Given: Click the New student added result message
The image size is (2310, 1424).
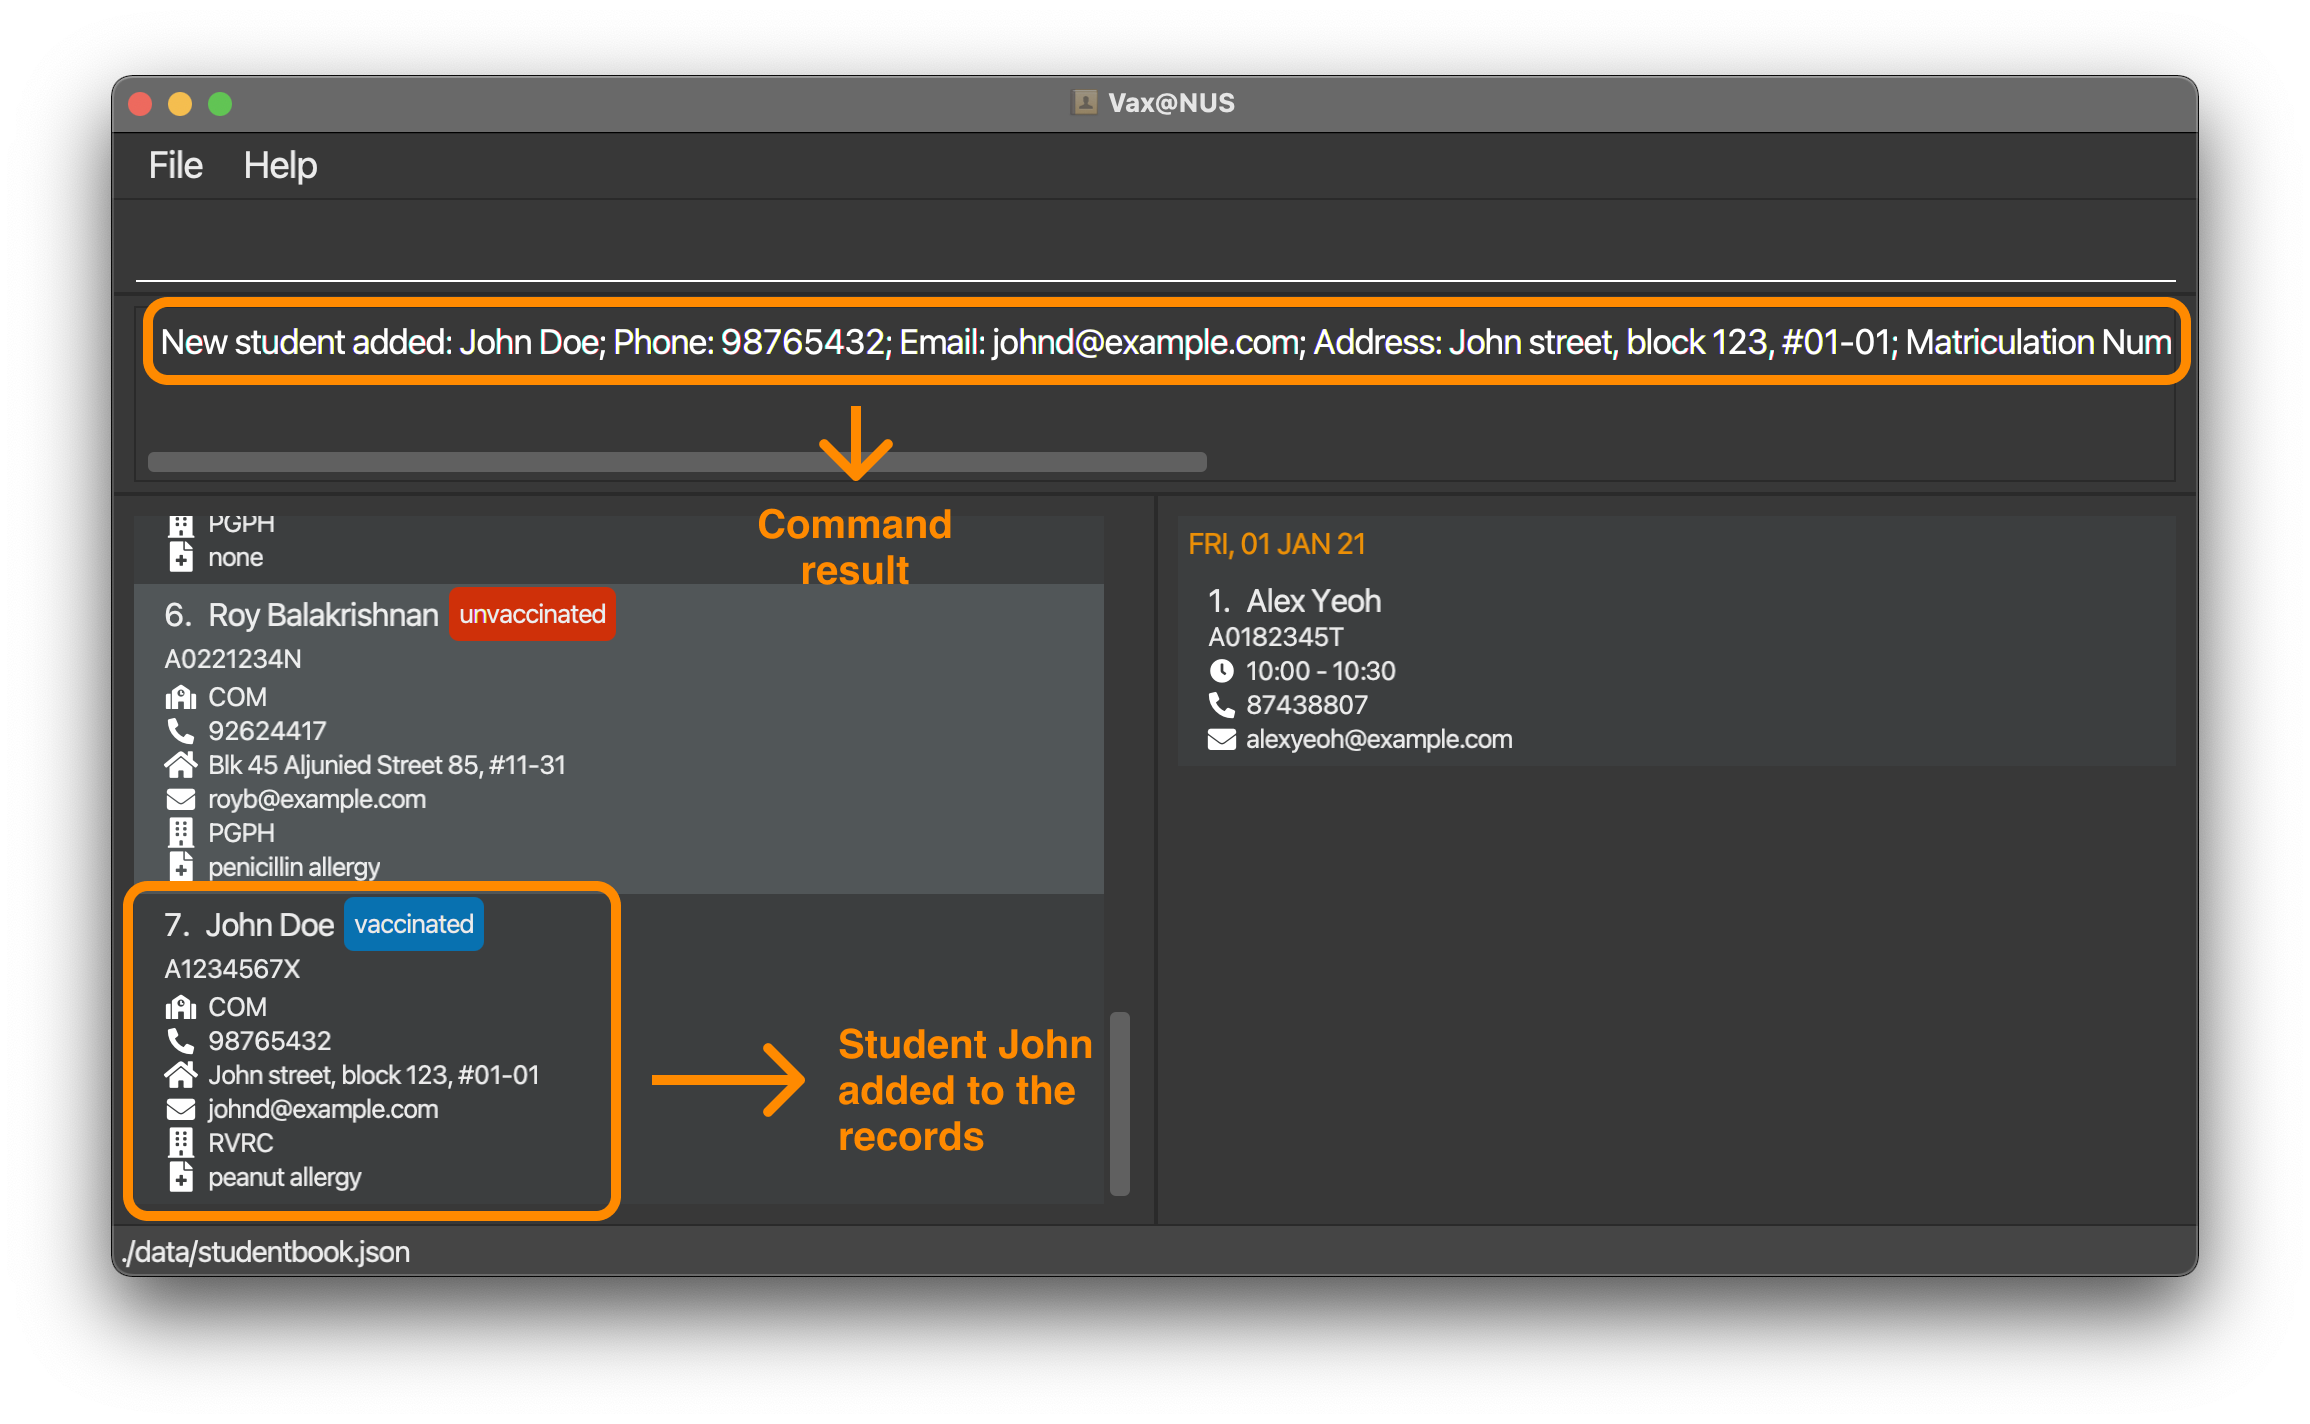Looking at the screenshot, I should click(x=1166, y=342).
